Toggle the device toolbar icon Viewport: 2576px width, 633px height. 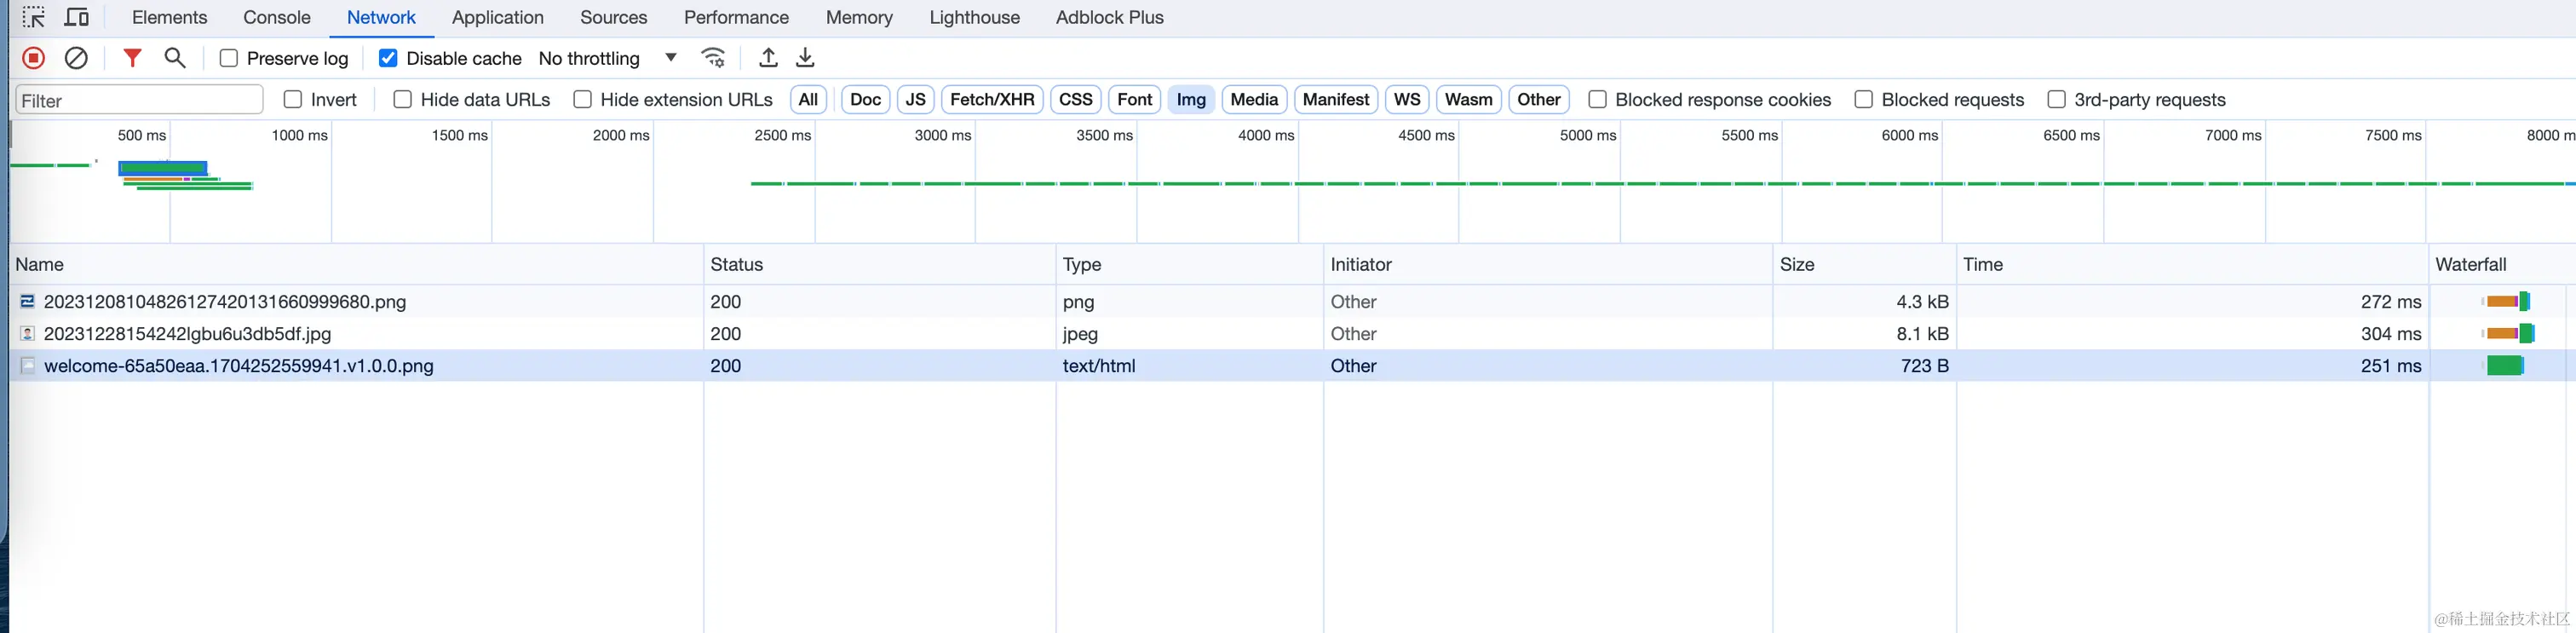76,17
